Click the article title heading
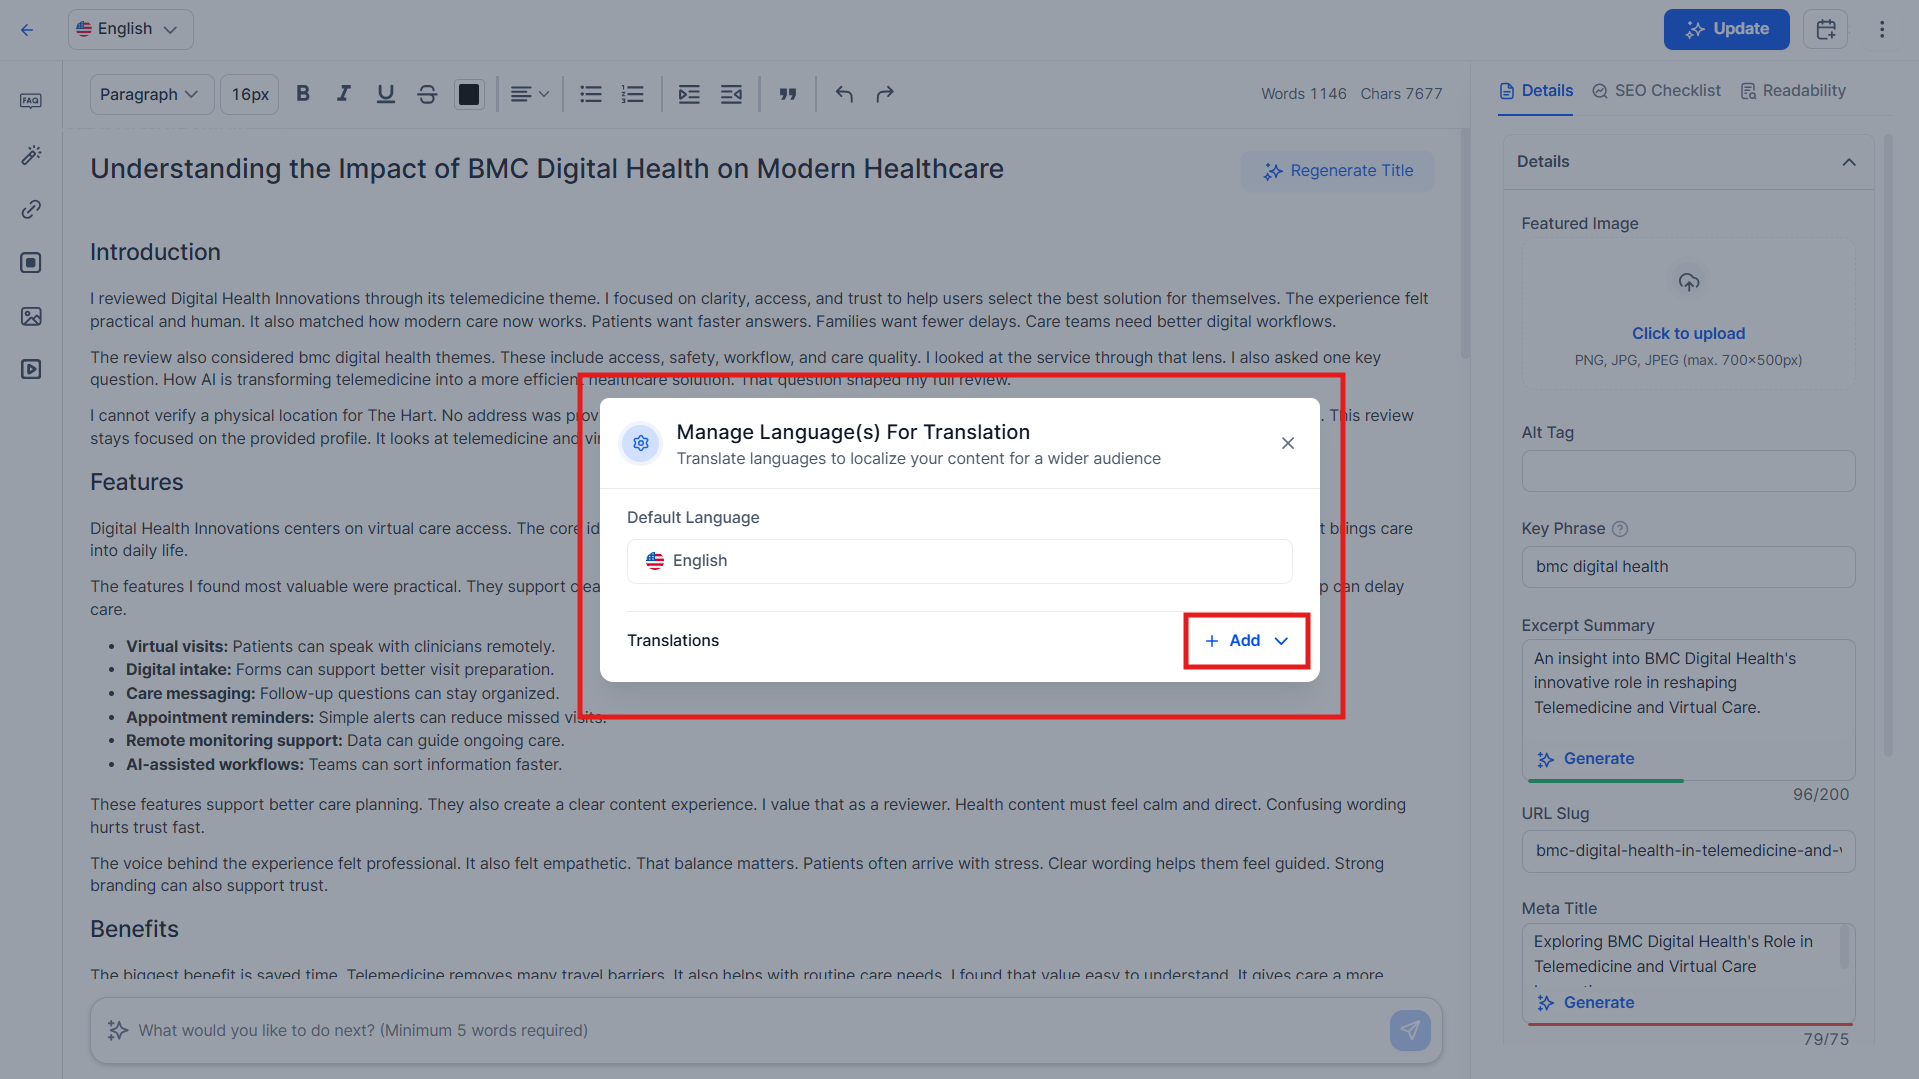 (547, 169)
